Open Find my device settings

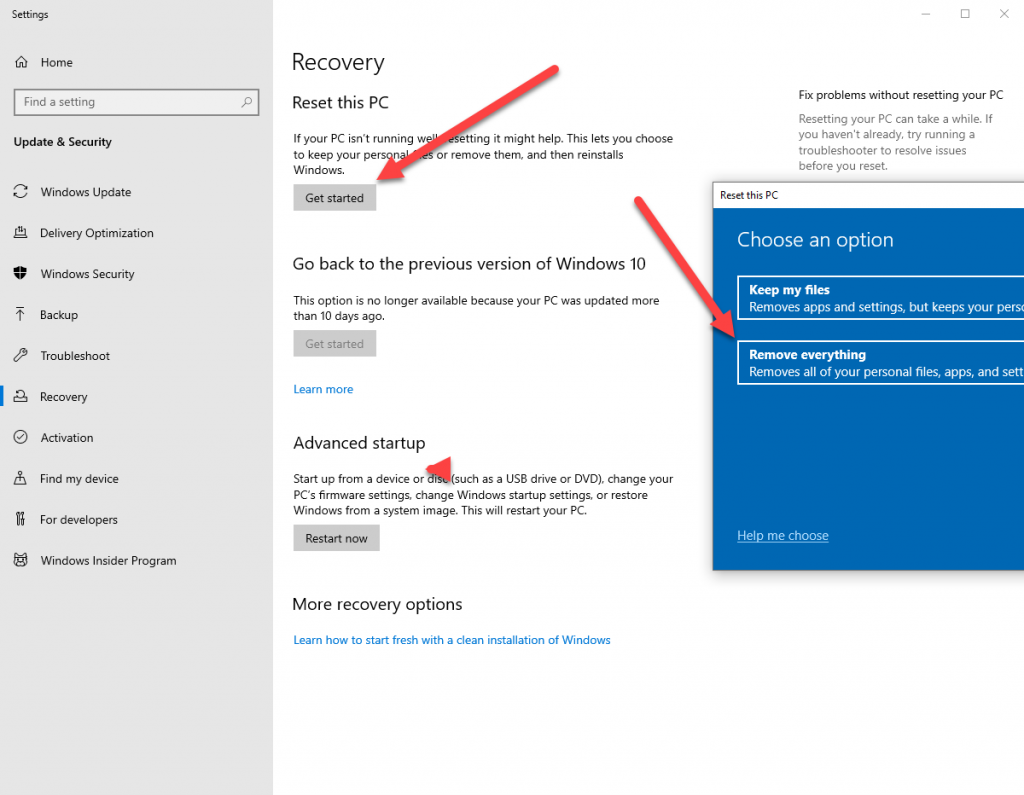(79, 479)
